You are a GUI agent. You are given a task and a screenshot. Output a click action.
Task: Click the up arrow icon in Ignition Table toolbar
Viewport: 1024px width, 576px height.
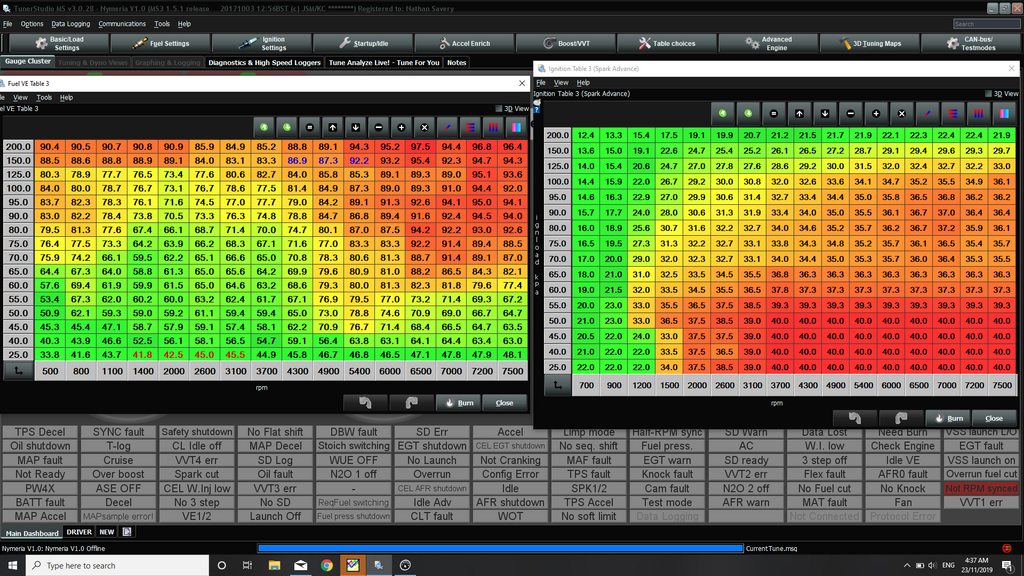click(x=801, y=114)
